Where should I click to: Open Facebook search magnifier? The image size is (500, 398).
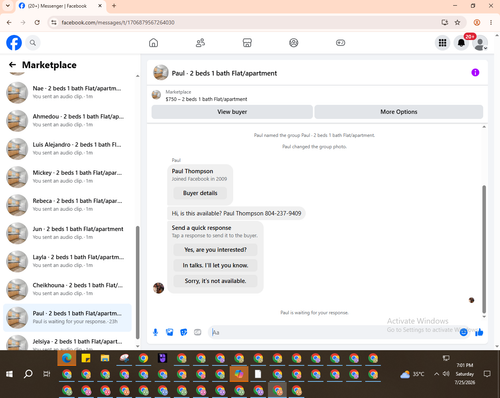coord(33,43)
